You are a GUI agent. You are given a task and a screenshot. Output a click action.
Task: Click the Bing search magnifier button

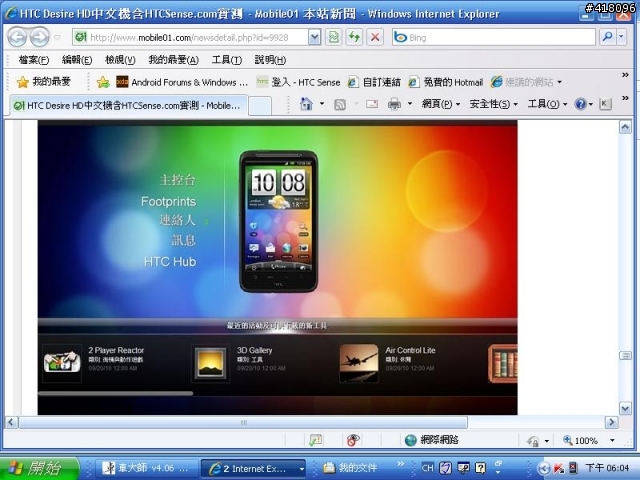607,37
